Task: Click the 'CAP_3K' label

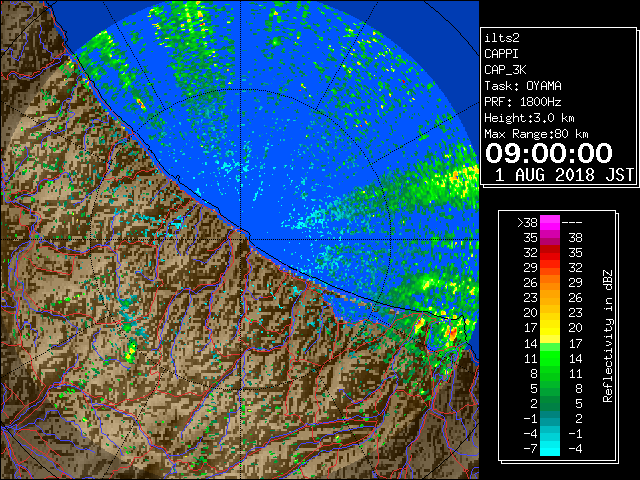Action: (505, 70)
